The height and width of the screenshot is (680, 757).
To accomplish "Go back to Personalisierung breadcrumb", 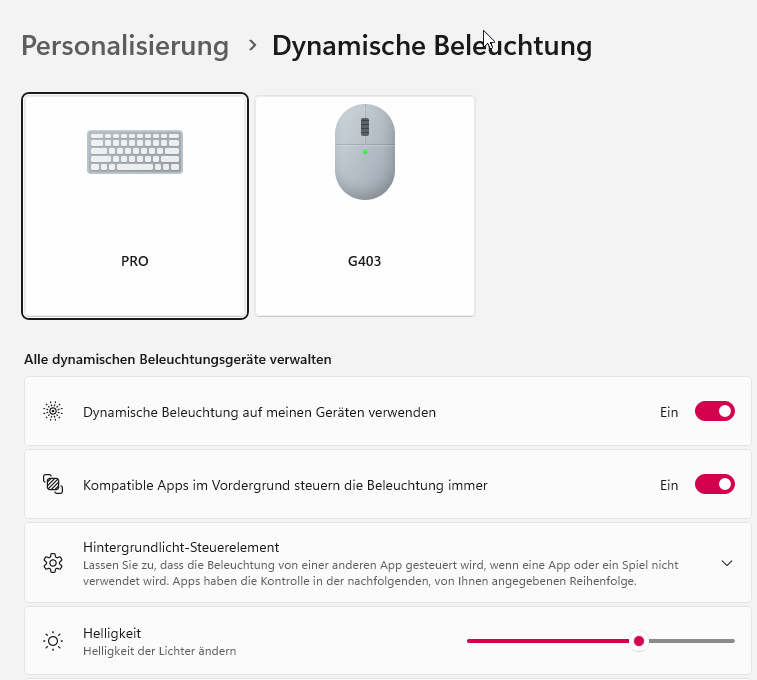I will point(125,46).
